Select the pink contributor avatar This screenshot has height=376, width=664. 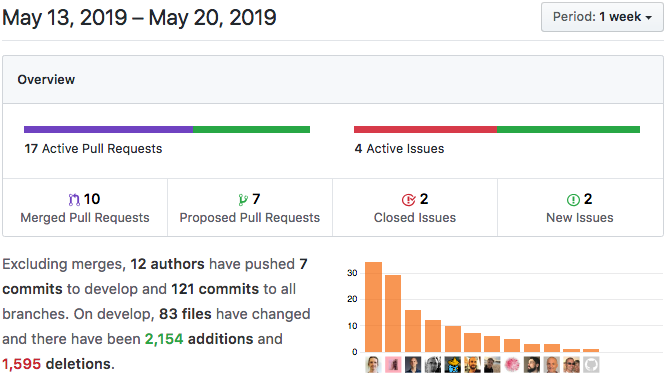393,365
